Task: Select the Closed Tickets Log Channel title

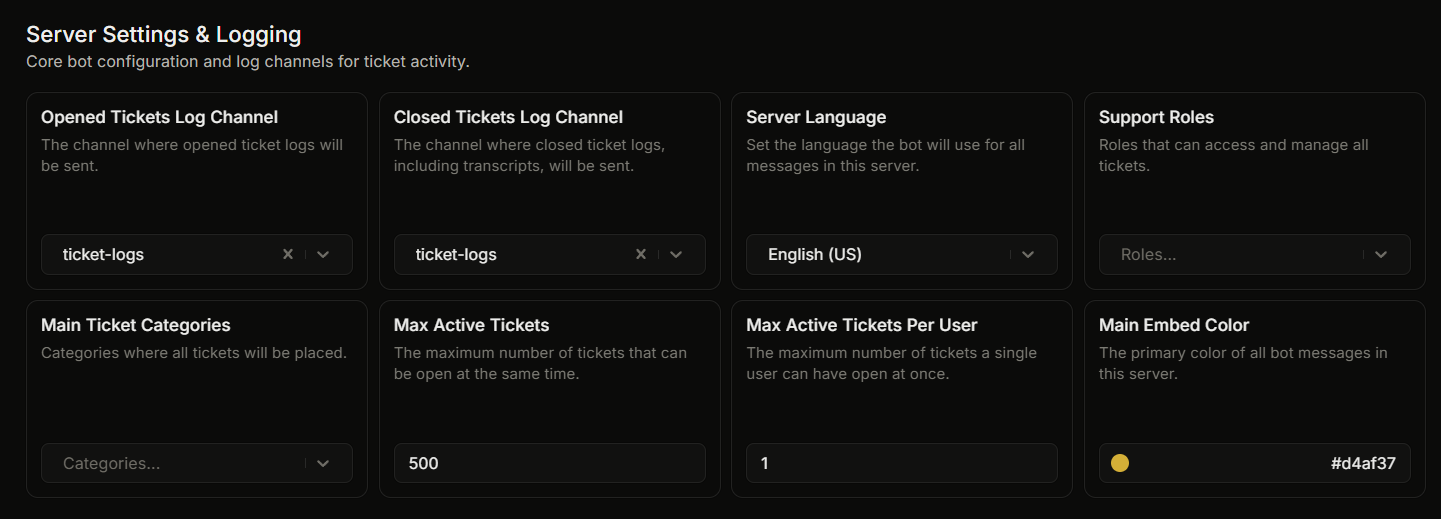Action: coord(508,117)
